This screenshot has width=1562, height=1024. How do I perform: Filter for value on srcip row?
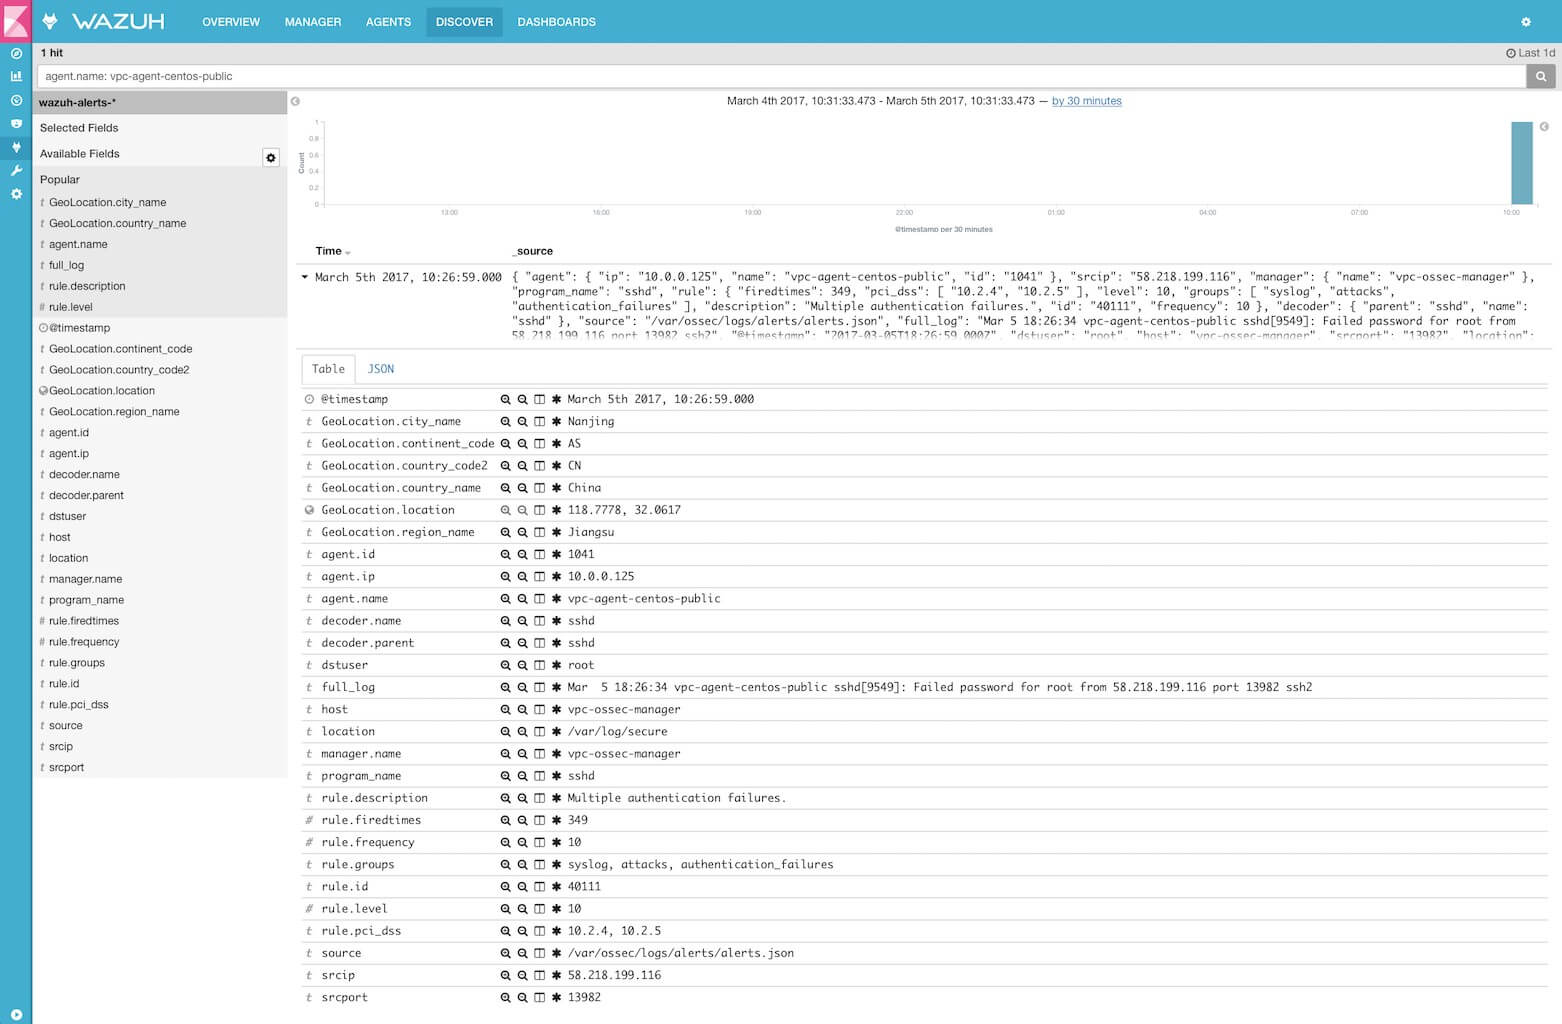point(506,975)
